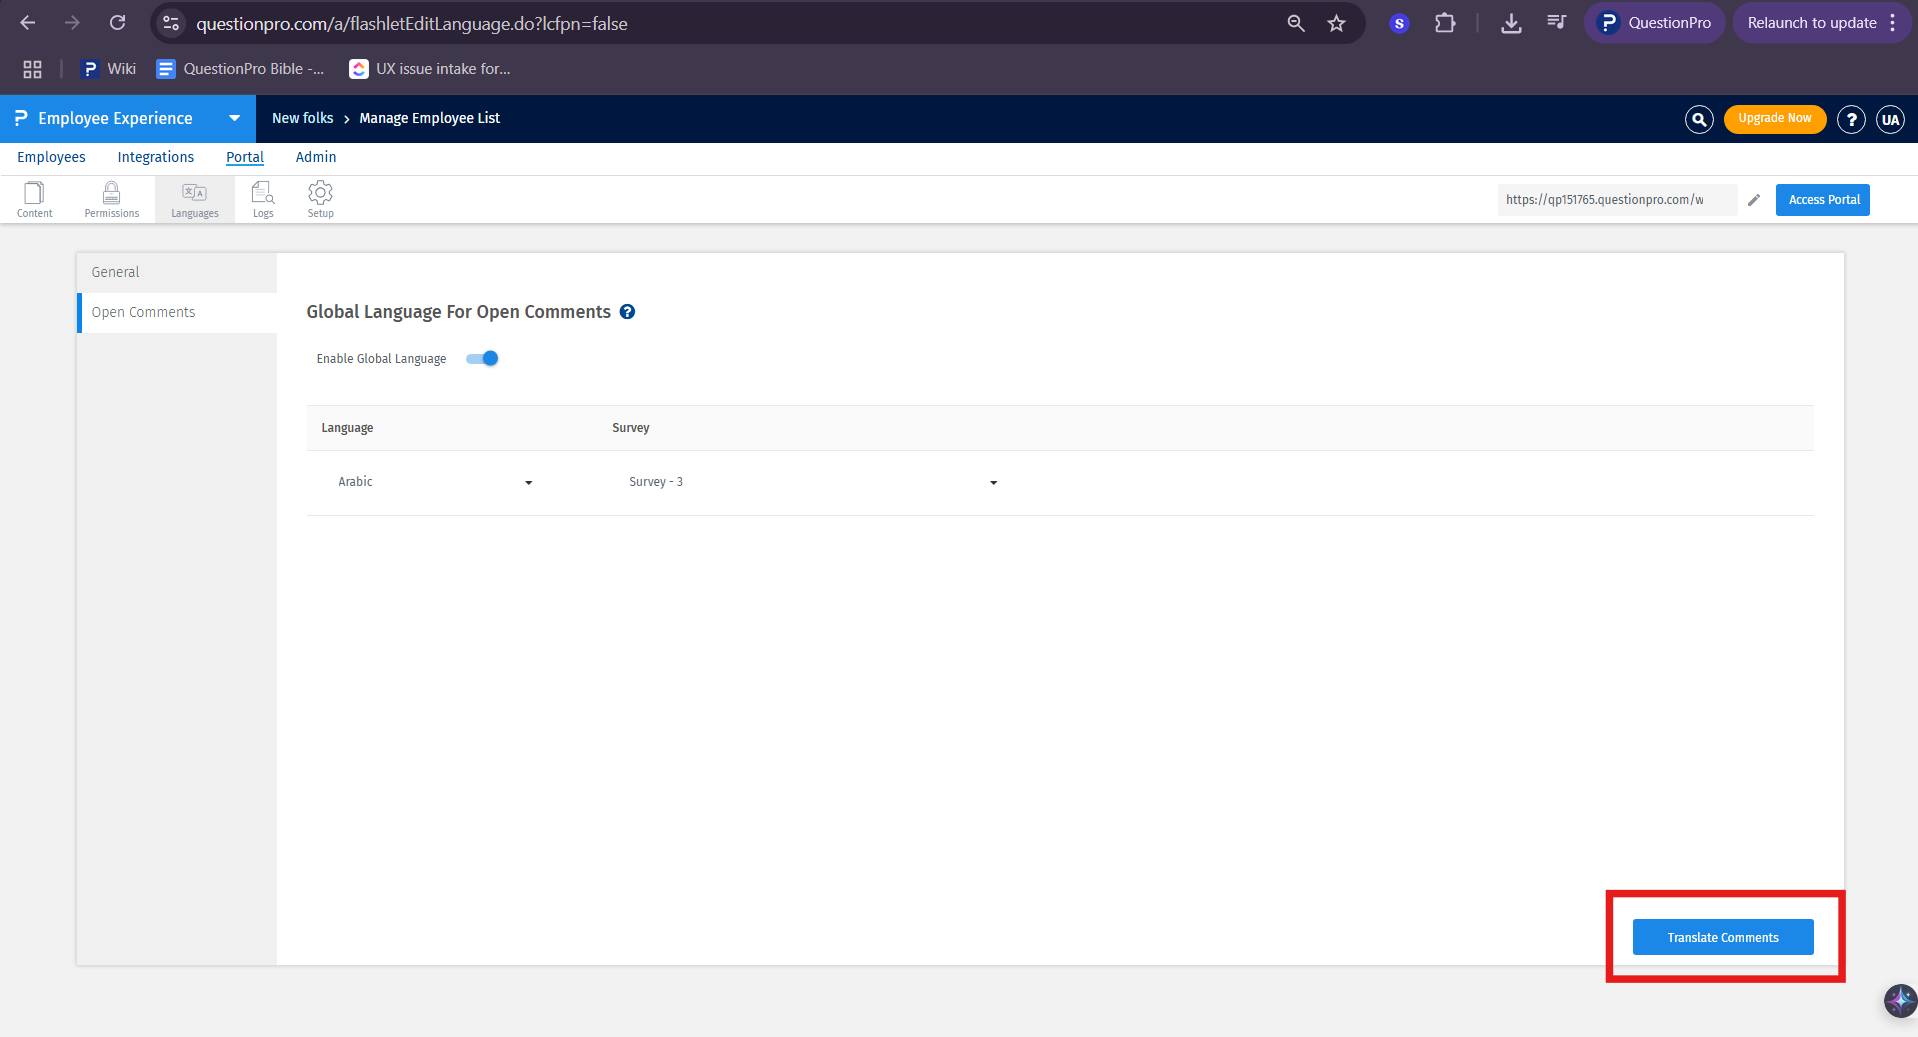Click the header search icon
This screenshot has width=1918, height=1037.
(x=1699, y=119)
